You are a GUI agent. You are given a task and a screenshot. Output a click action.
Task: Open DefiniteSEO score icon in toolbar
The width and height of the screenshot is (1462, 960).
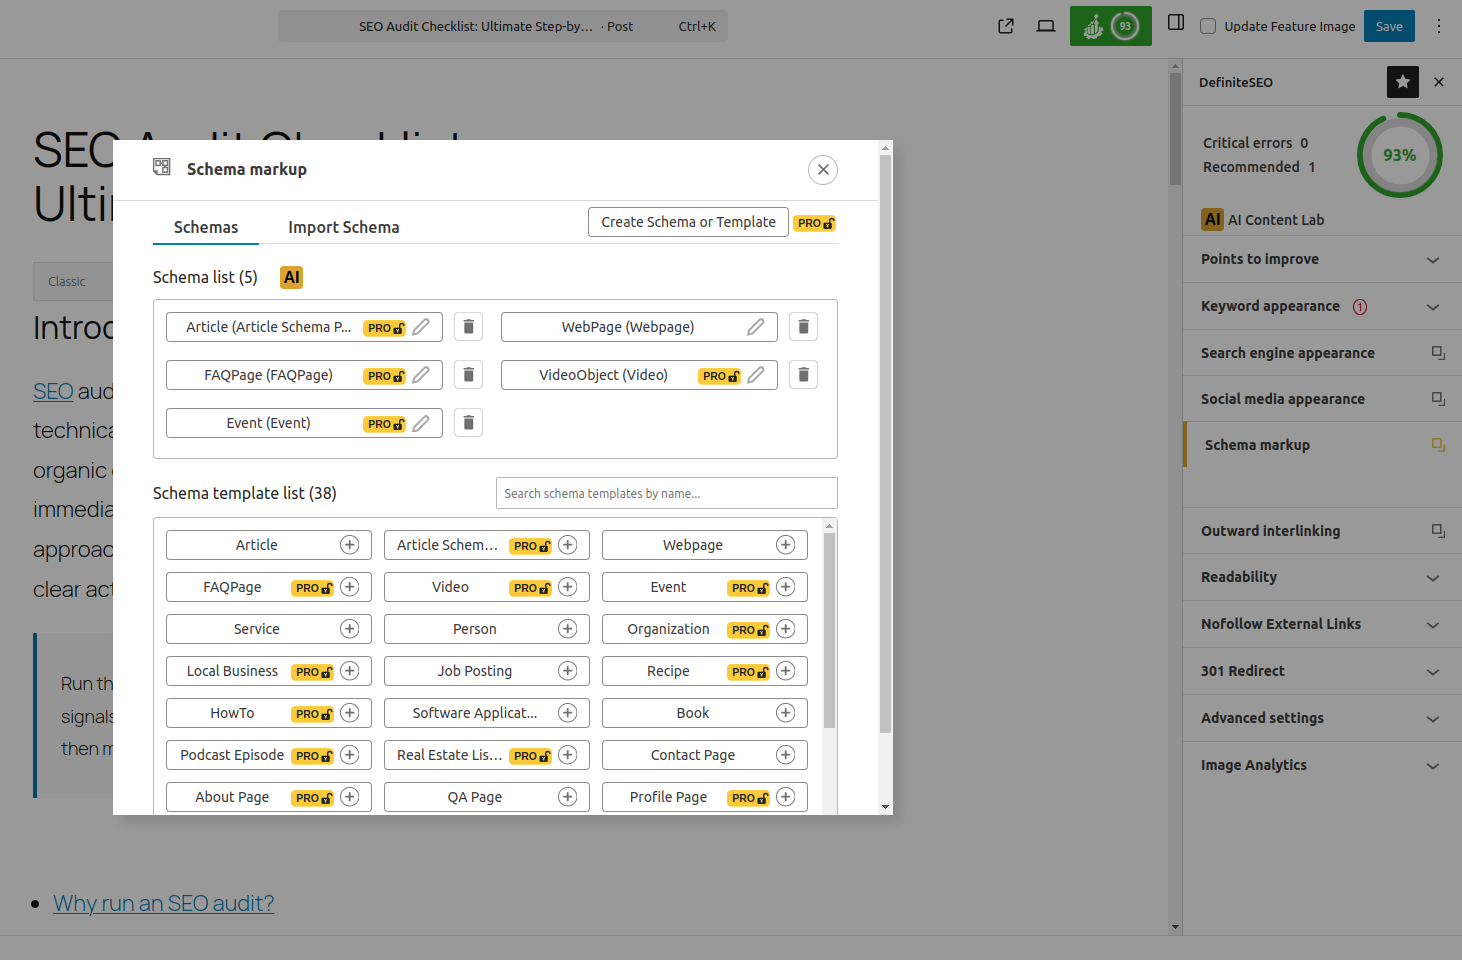1110,26
